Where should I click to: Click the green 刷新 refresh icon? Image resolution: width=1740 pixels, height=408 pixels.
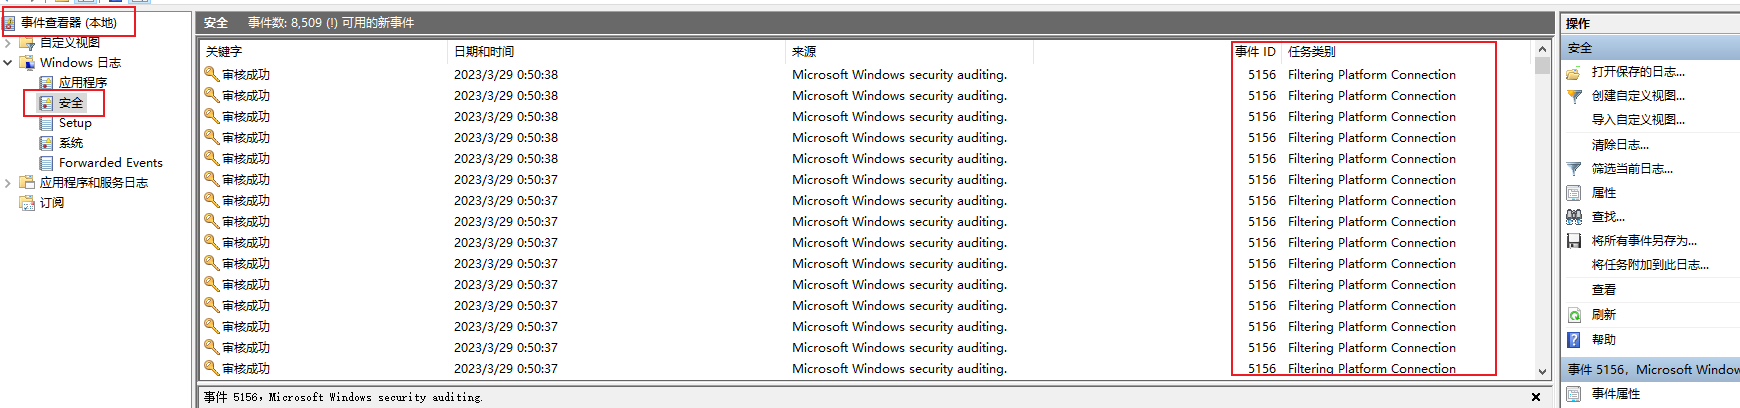pos(1574,315)
